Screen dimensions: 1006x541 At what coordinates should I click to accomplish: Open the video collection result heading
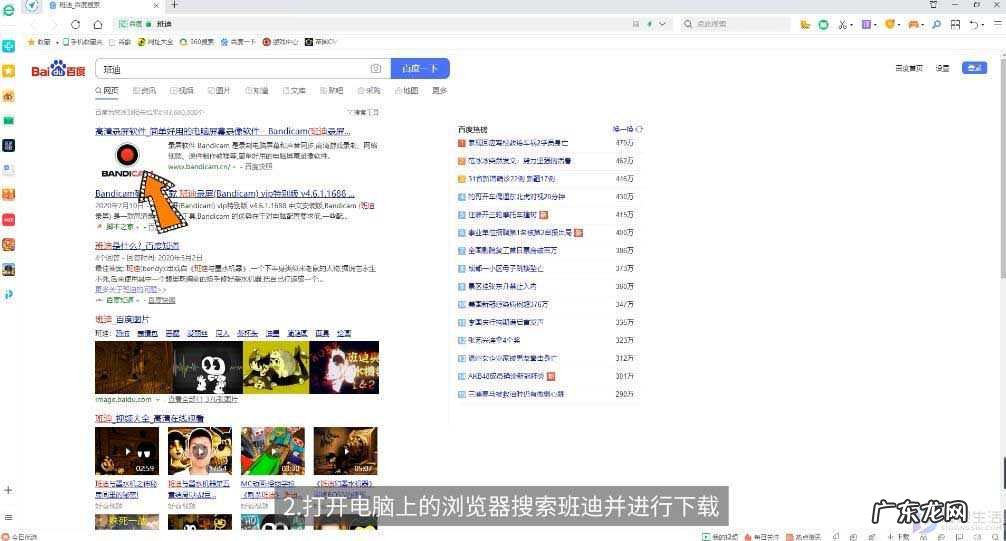pos(149,418)
